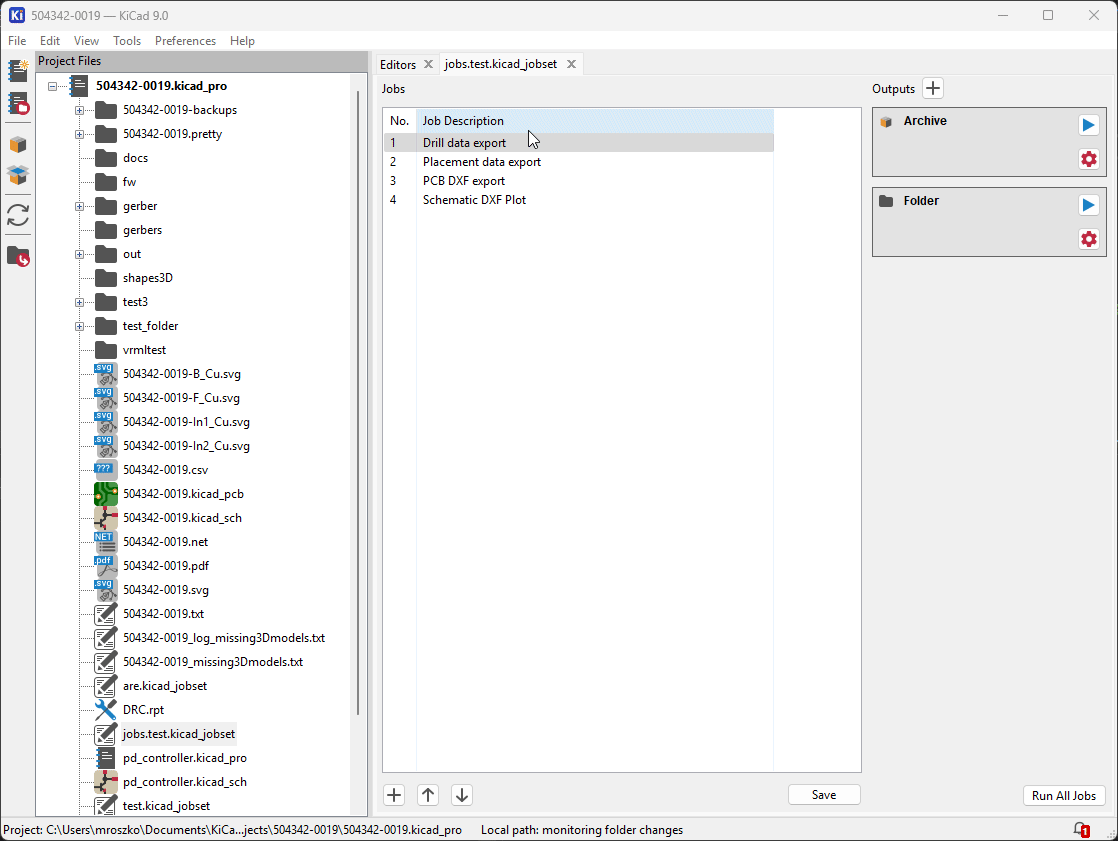Select the Drill data export job
Image resolution: width=1118 pixels, height=841 pixels.
point(578,143)
